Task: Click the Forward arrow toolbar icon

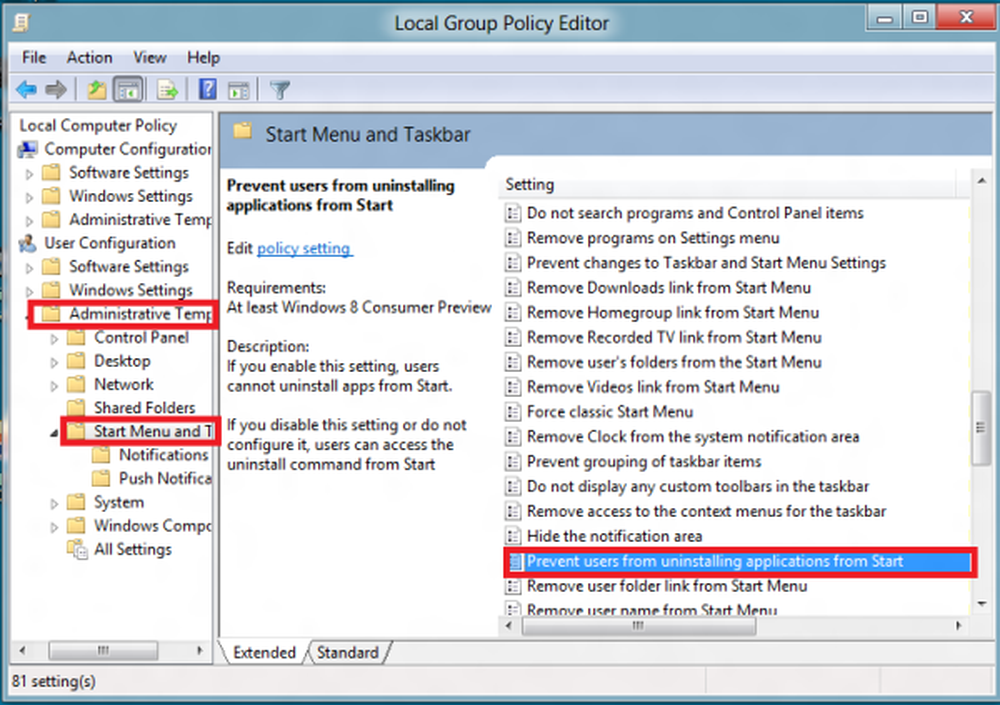Action: pyautogui.click(x=56, y=90)
